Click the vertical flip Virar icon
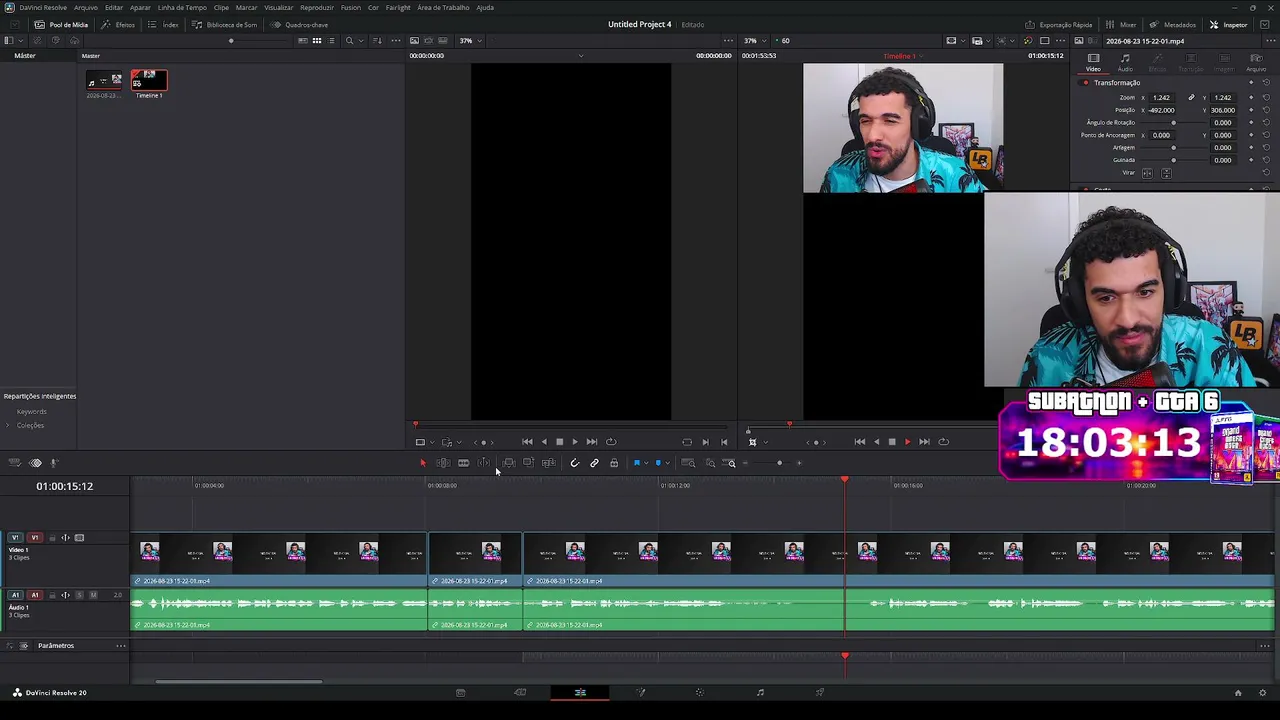Image resolution: width=1280 pixels, height=720 pixels. coord(1164,173)
